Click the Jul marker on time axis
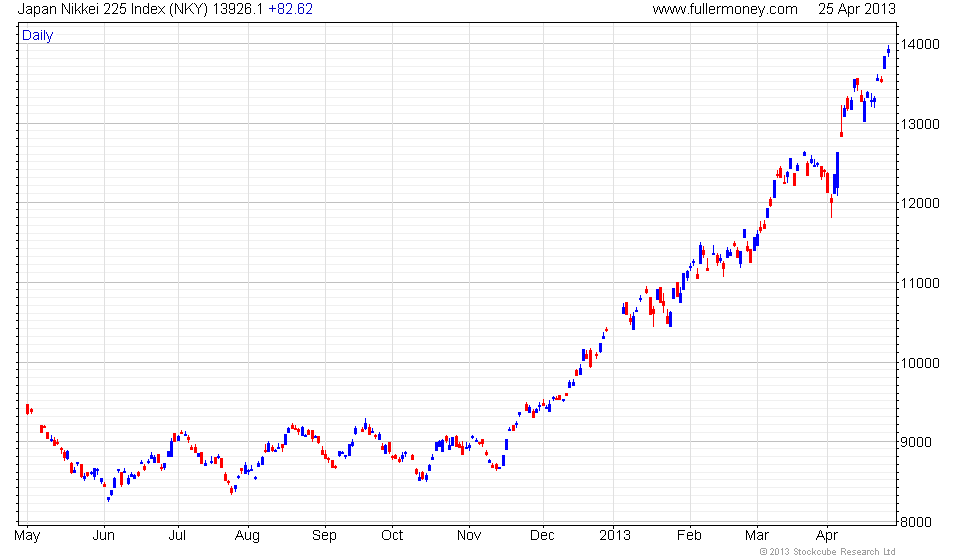 [178, 536]
